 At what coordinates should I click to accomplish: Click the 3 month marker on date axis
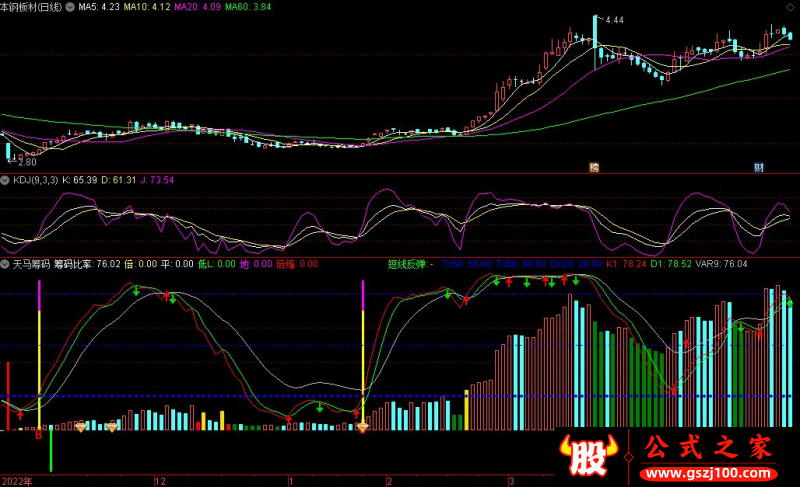point(511,481)
